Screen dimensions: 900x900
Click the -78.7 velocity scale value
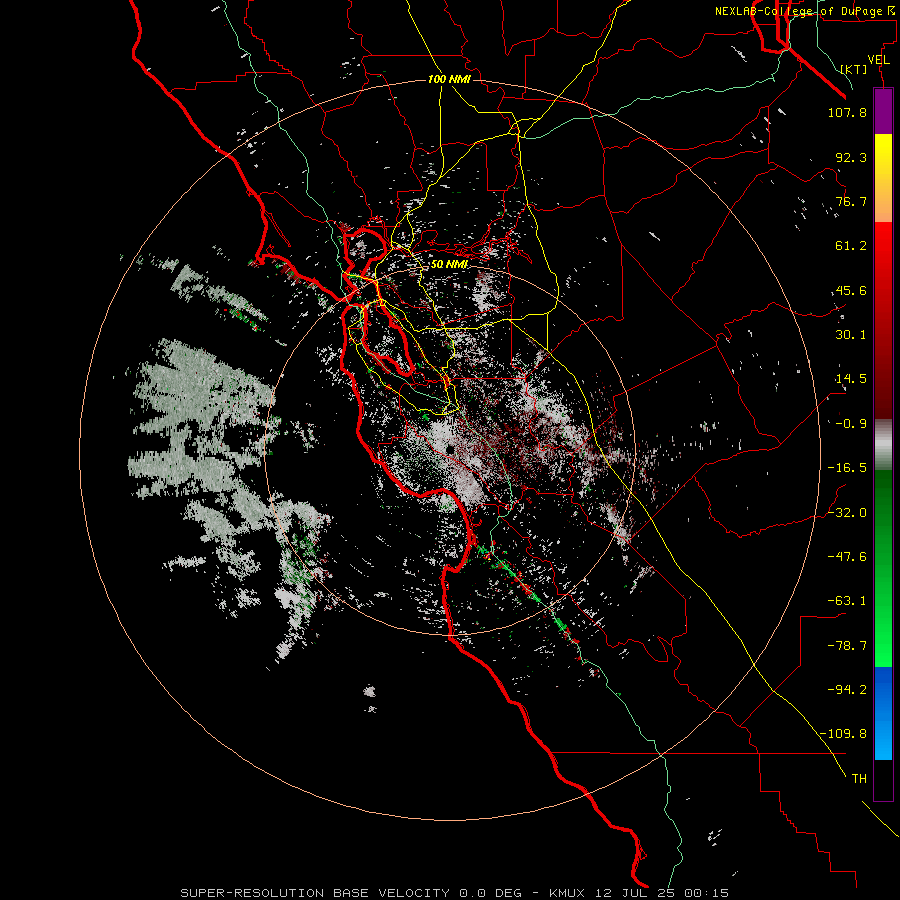(847, 646)
